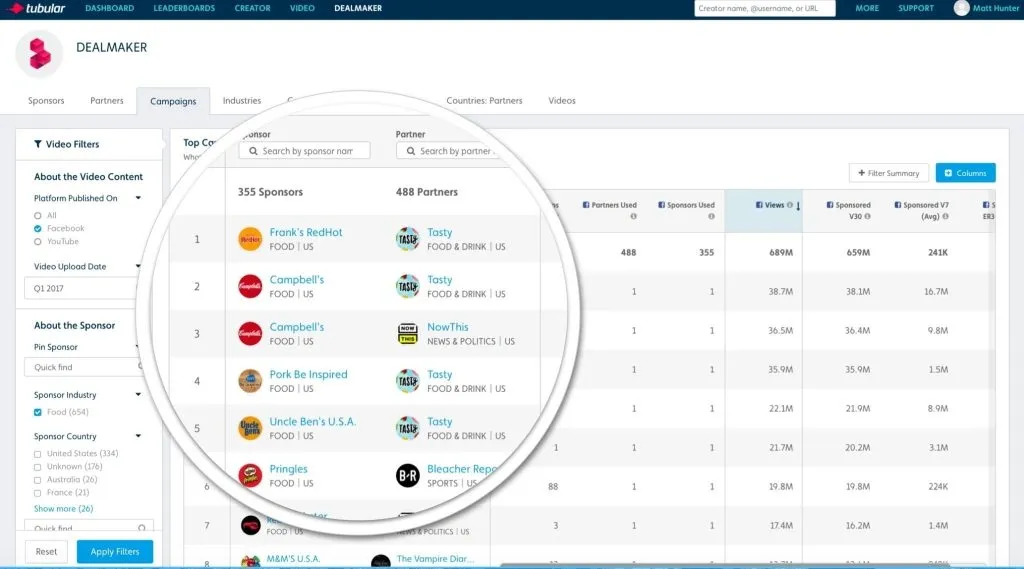Collapse the Sponsor Industry section

(x=138, y=395)
